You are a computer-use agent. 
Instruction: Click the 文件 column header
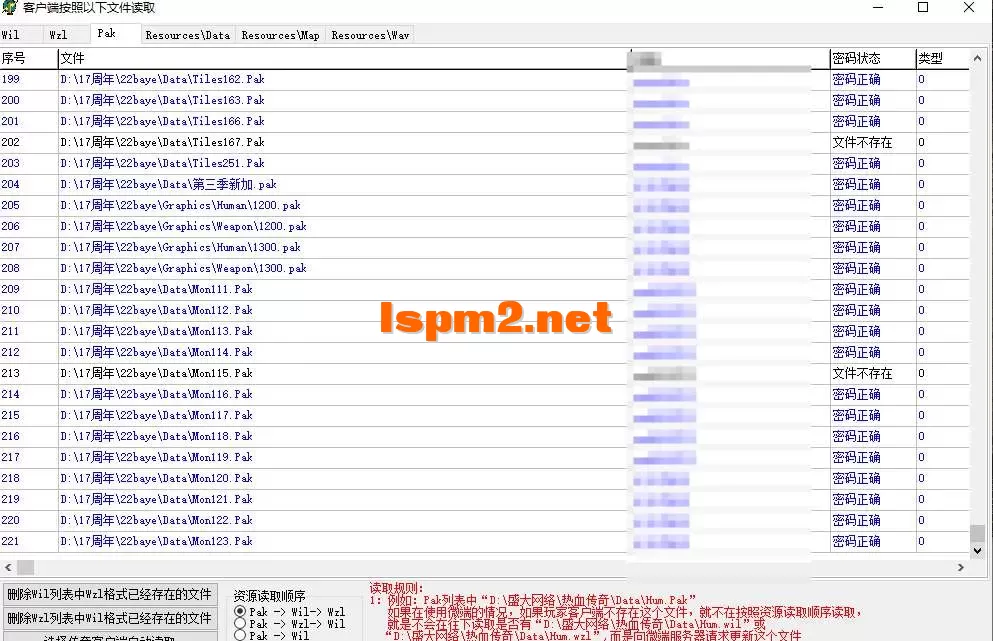point(344,58)
